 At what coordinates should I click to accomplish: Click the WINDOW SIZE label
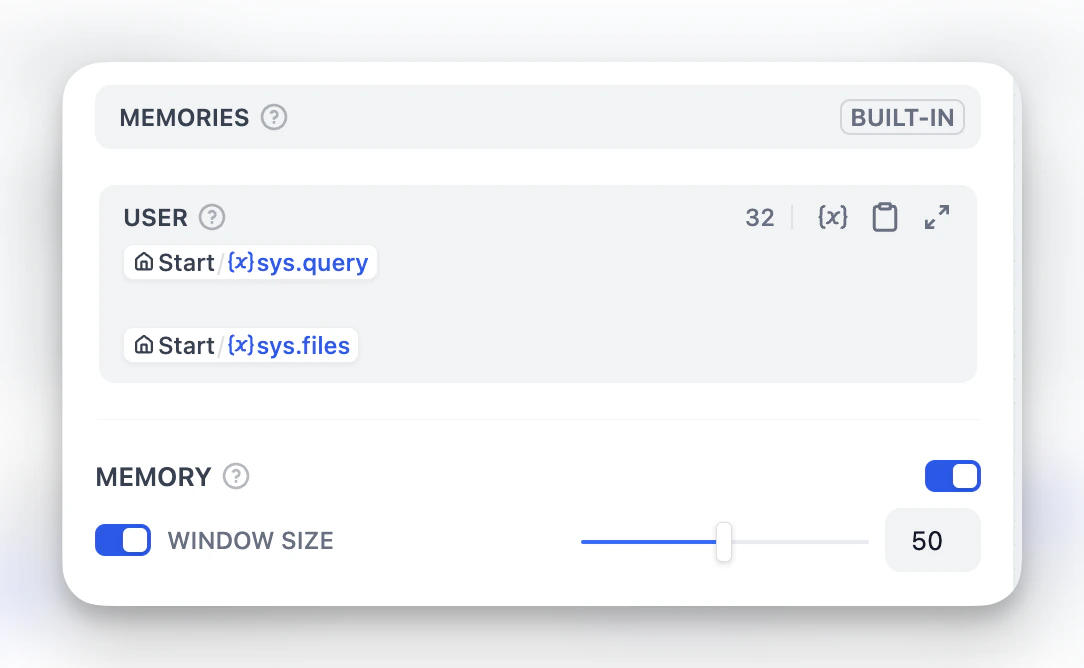(x=250, y=541)
